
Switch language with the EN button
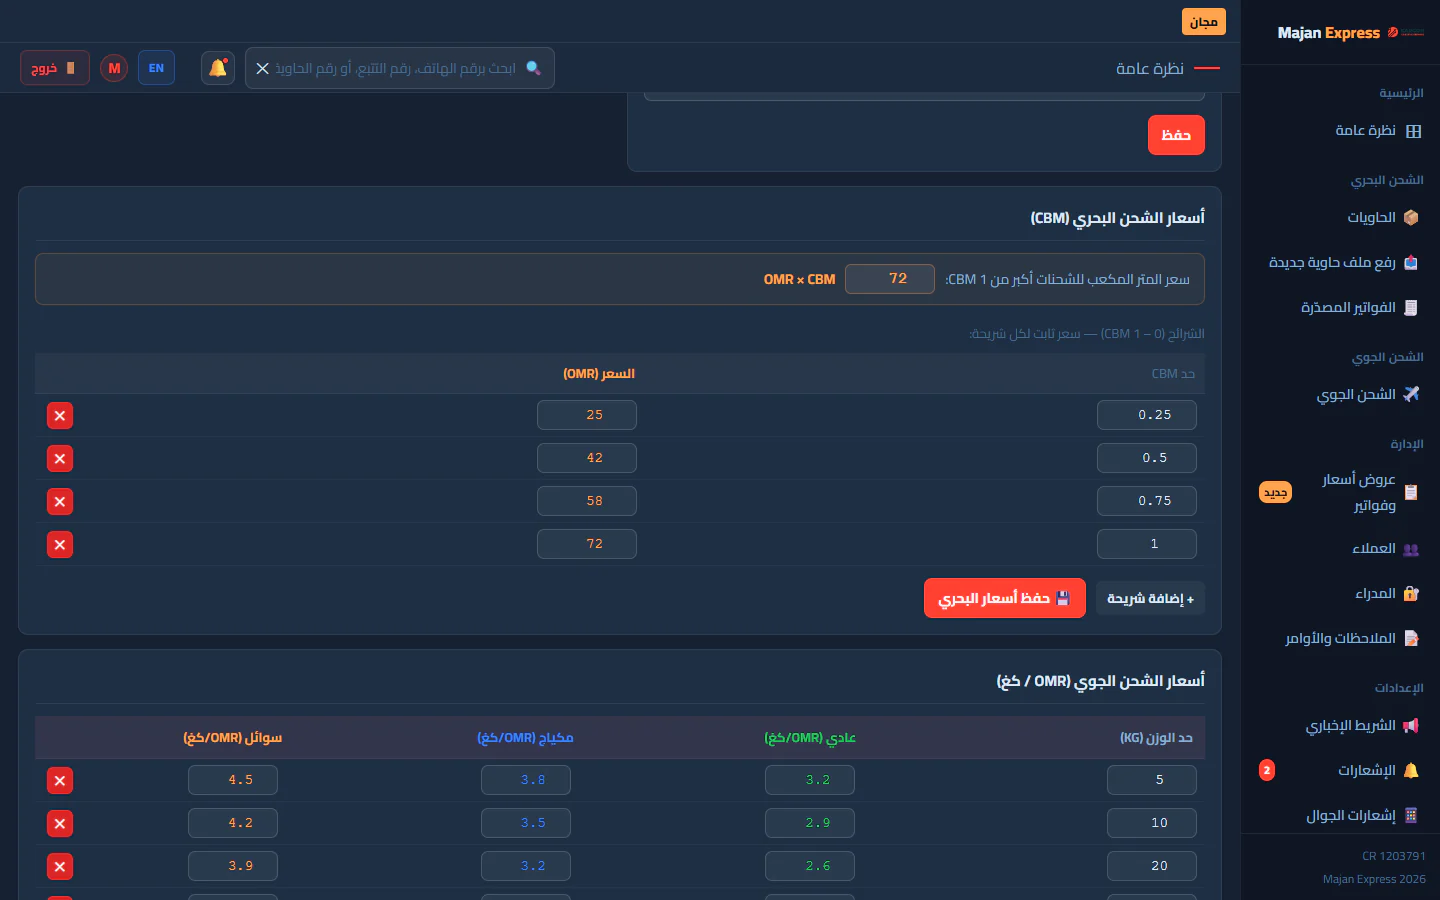pyautogui.click(x=156, y=68)
